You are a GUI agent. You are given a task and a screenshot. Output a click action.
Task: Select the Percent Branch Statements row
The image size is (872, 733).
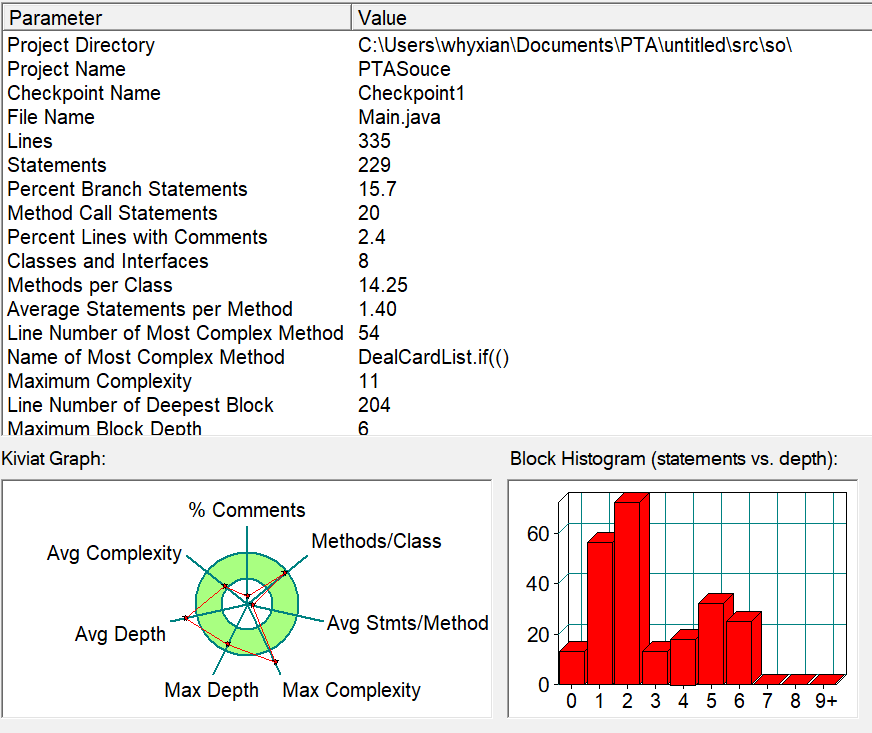point(436,189)
